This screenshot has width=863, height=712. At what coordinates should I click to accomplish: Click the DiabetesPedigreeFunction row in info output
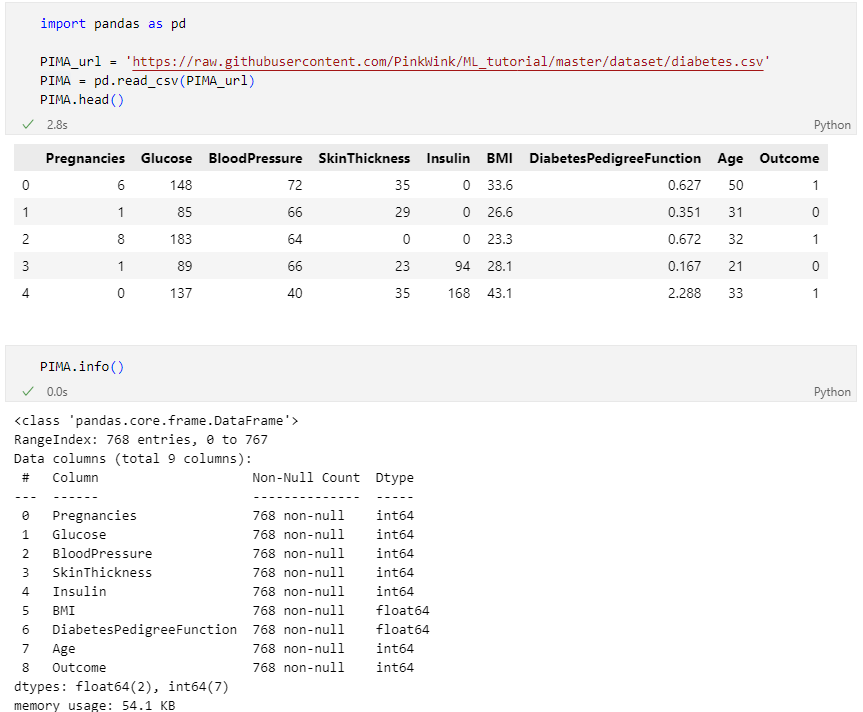coord(226,629)
